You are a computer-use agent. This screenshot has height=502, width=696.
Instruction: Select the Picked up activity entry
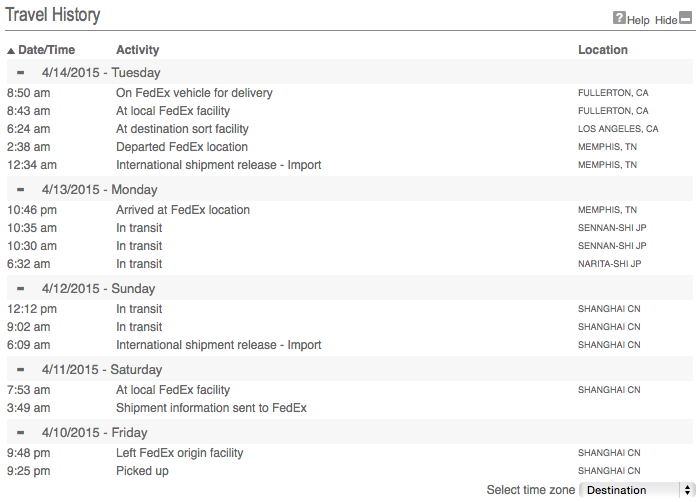pos(142,471)
